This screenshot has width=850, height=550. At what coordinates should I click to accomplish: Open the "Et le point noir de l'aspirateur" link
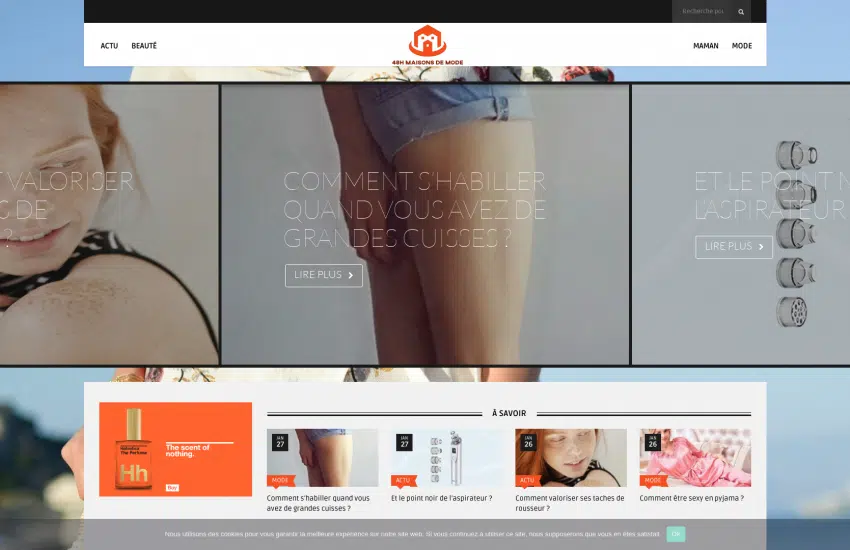pyautogui.click(x=441, y=498)
